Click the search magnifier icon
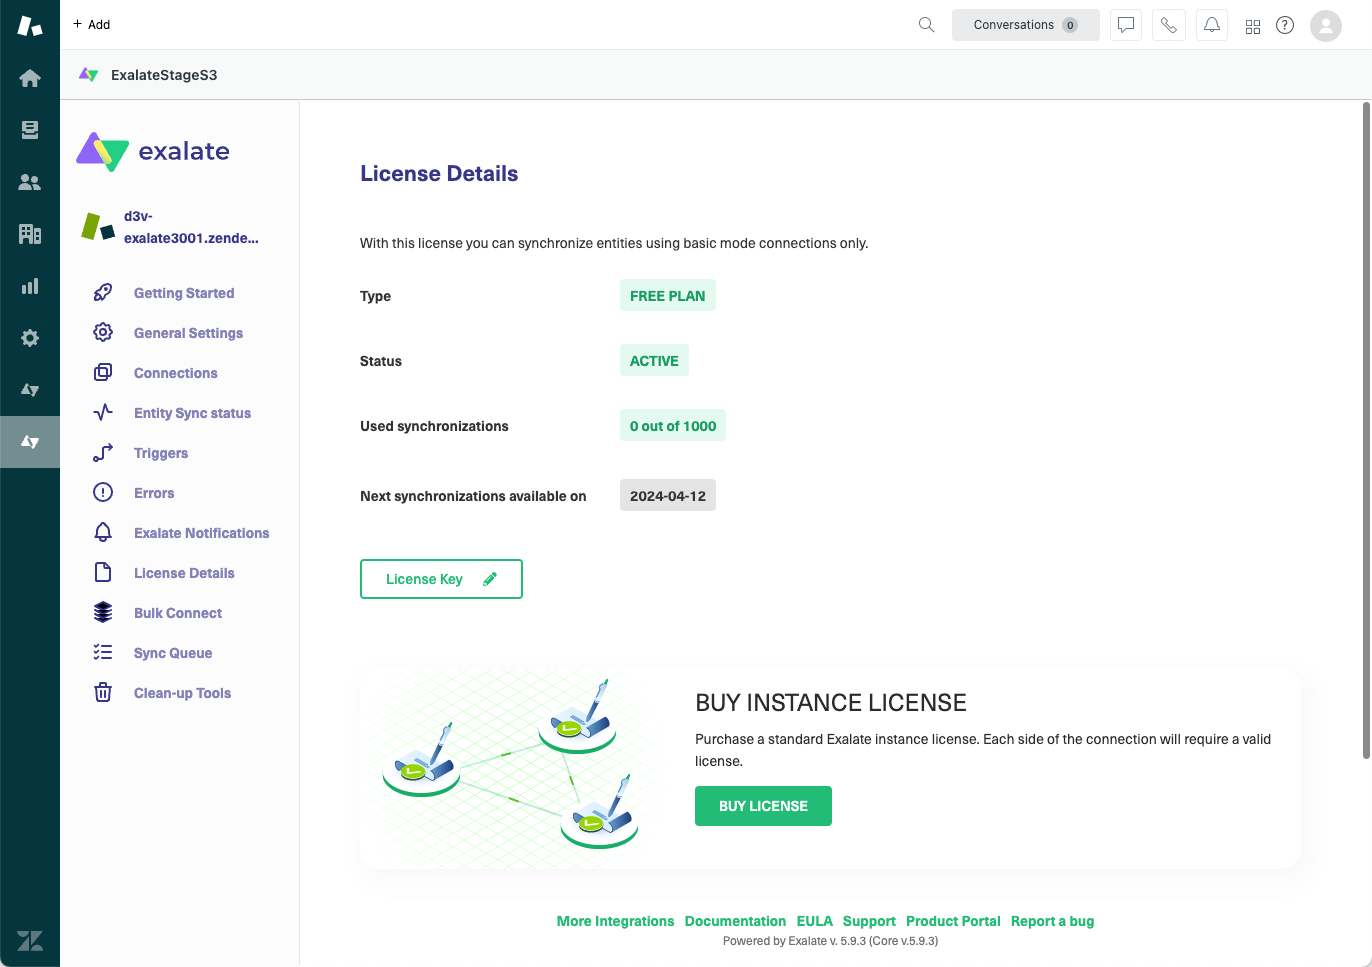The height and width of the screenshot is (967, 1372). tap(927, 25)
